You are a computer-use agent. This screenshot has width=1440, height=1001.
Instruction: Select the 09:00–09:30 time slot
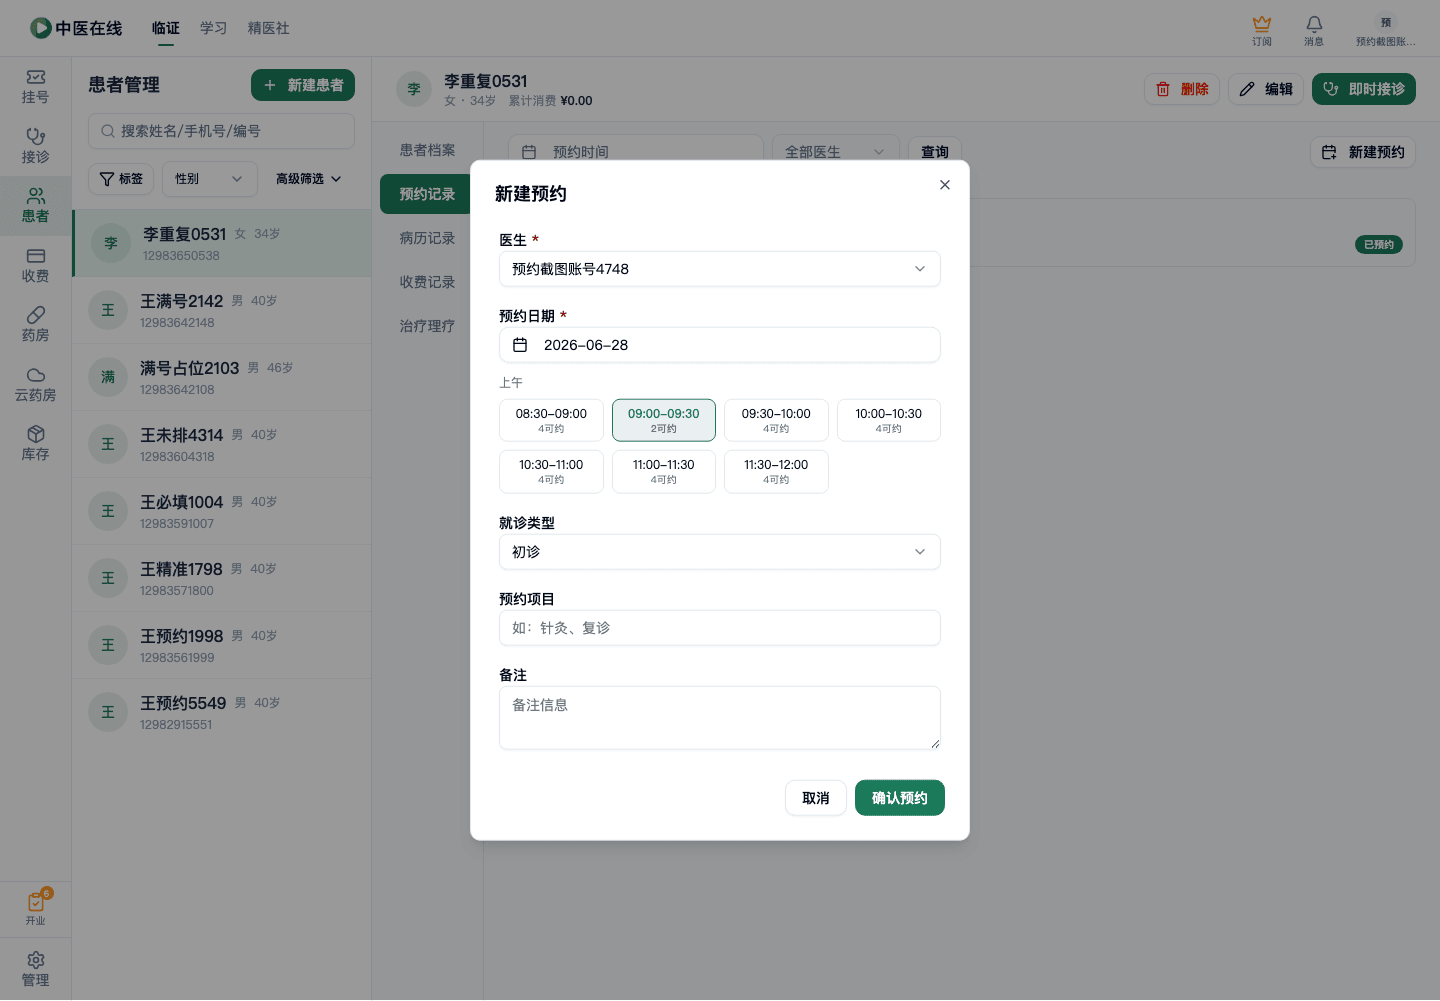click(664, 420)
